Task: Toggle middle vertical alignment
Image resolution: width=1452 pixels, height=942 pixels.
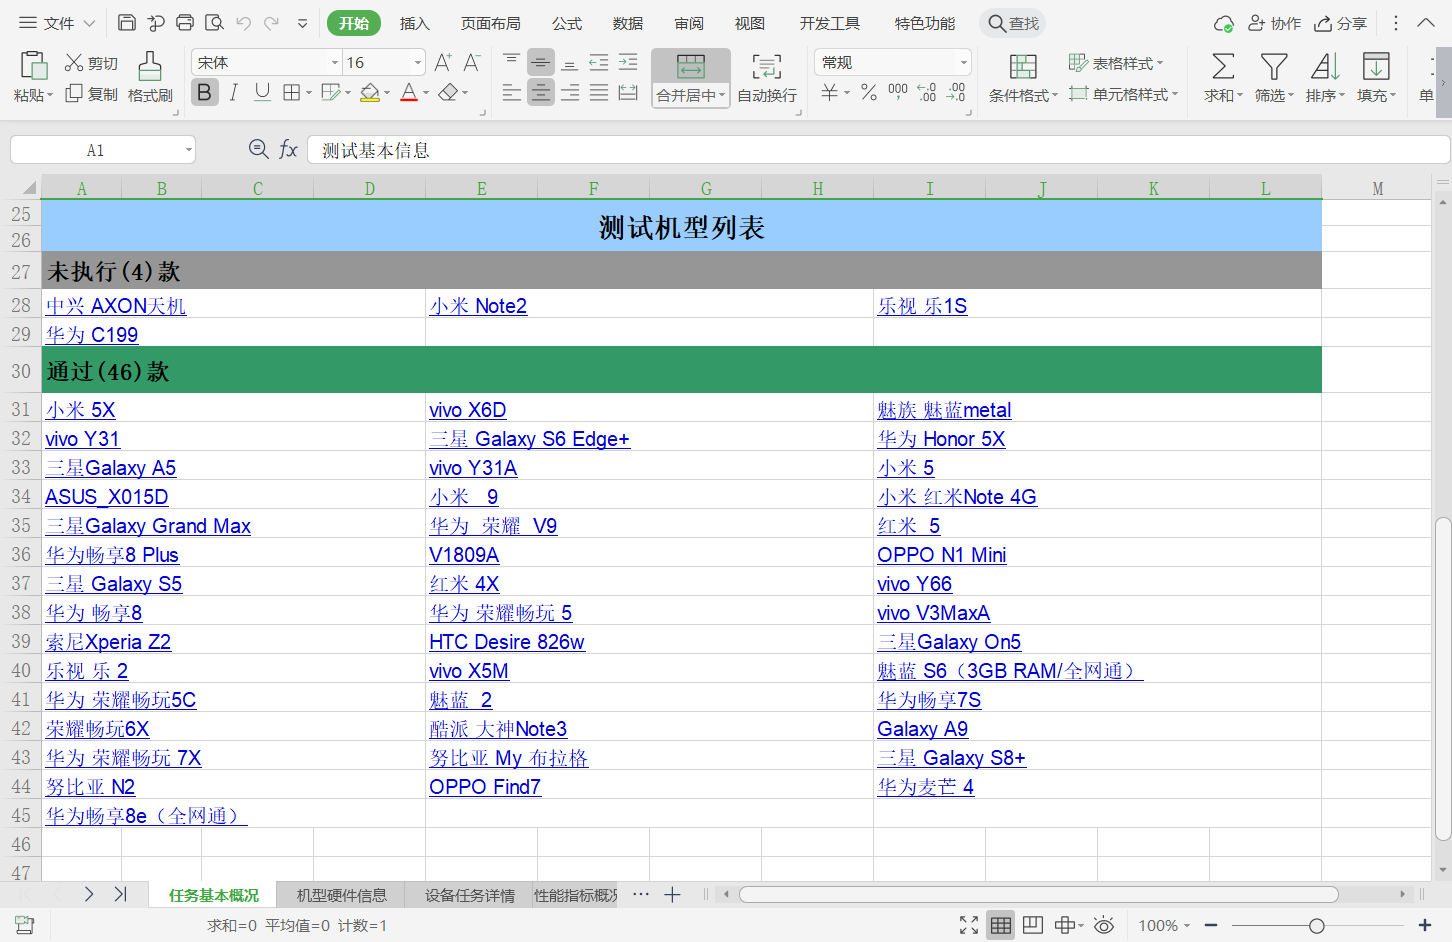Action: tap(541, 63)
